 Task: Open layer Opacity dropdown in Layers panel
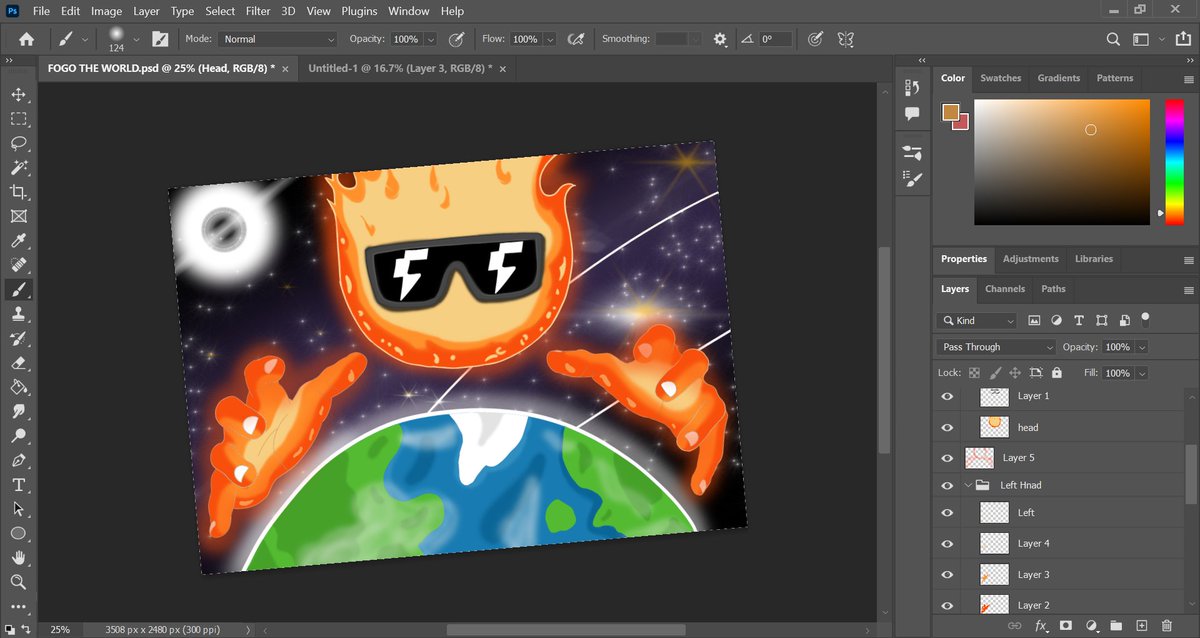[1142, 347]
